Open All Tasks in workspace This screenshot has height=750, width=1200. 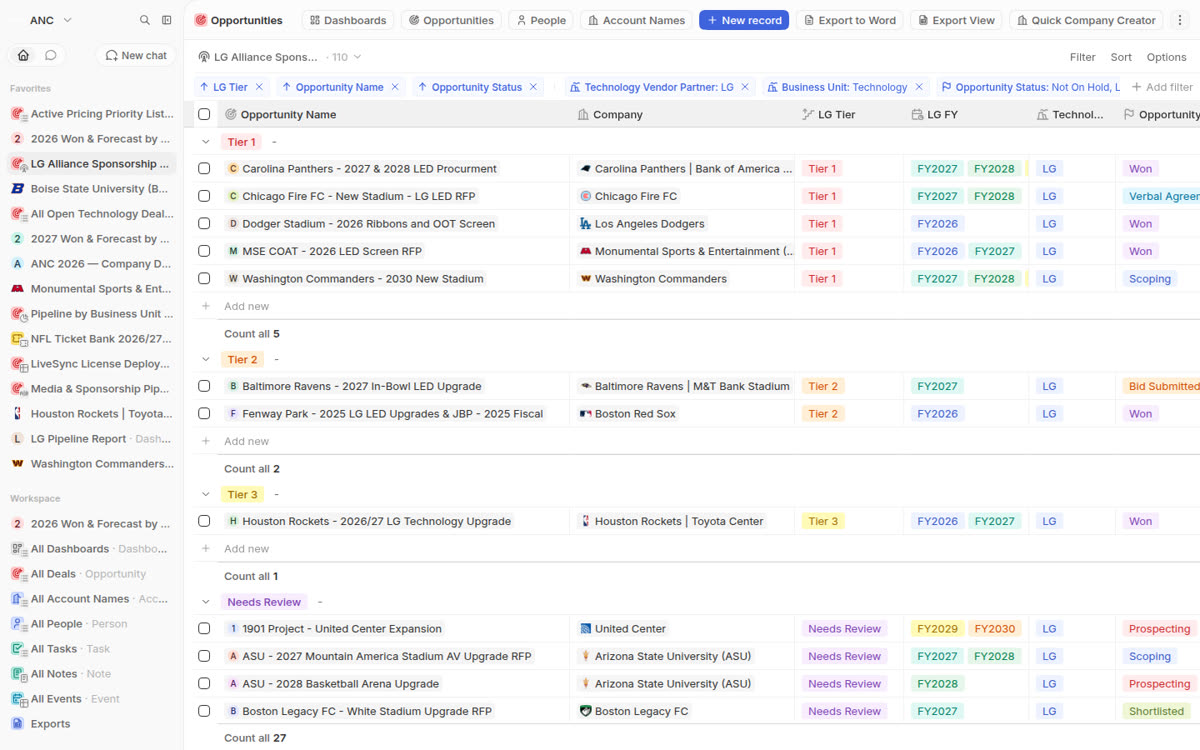(x=91, y=649)
